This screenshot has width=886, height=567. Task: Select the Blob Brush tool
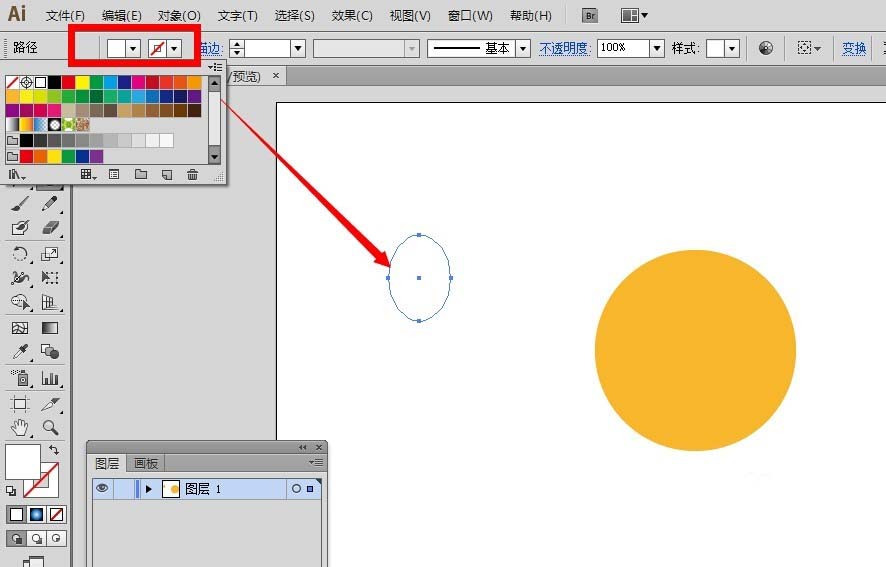20,228
